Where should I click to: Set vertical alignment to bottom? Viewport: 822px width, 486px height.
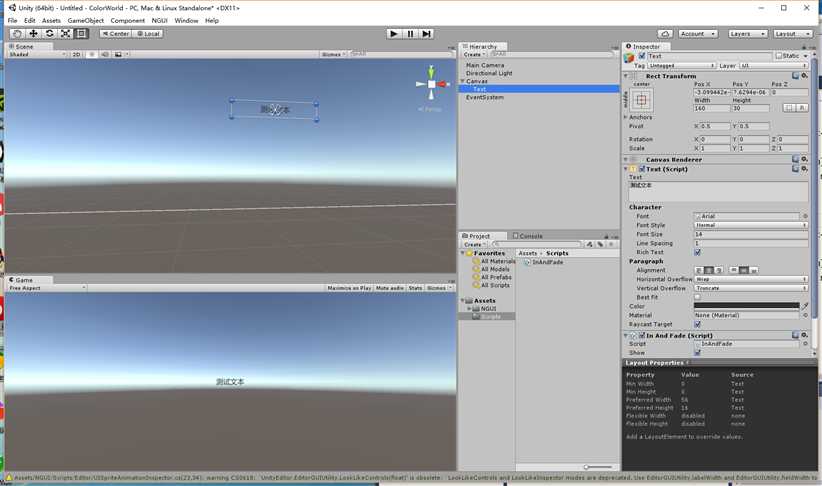pos(754,271)
